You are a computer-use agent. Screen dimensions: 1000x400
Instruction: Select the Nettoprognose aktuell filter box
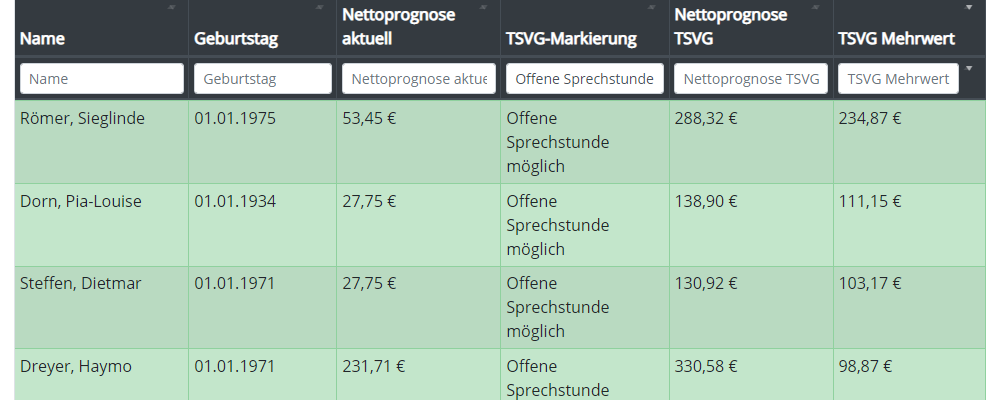coord(419,79)
